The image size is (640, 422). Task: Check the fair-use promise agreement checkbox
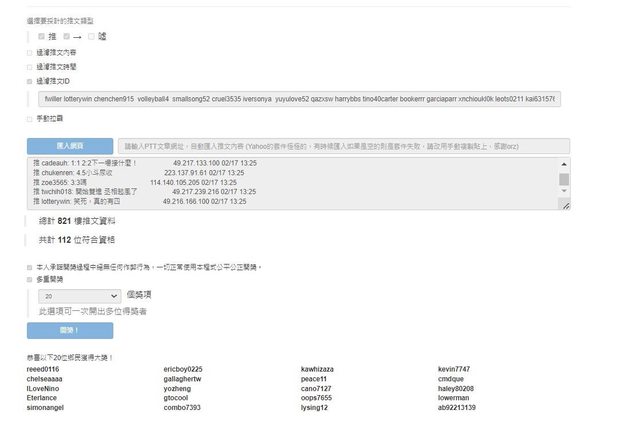tap(29, 268)
